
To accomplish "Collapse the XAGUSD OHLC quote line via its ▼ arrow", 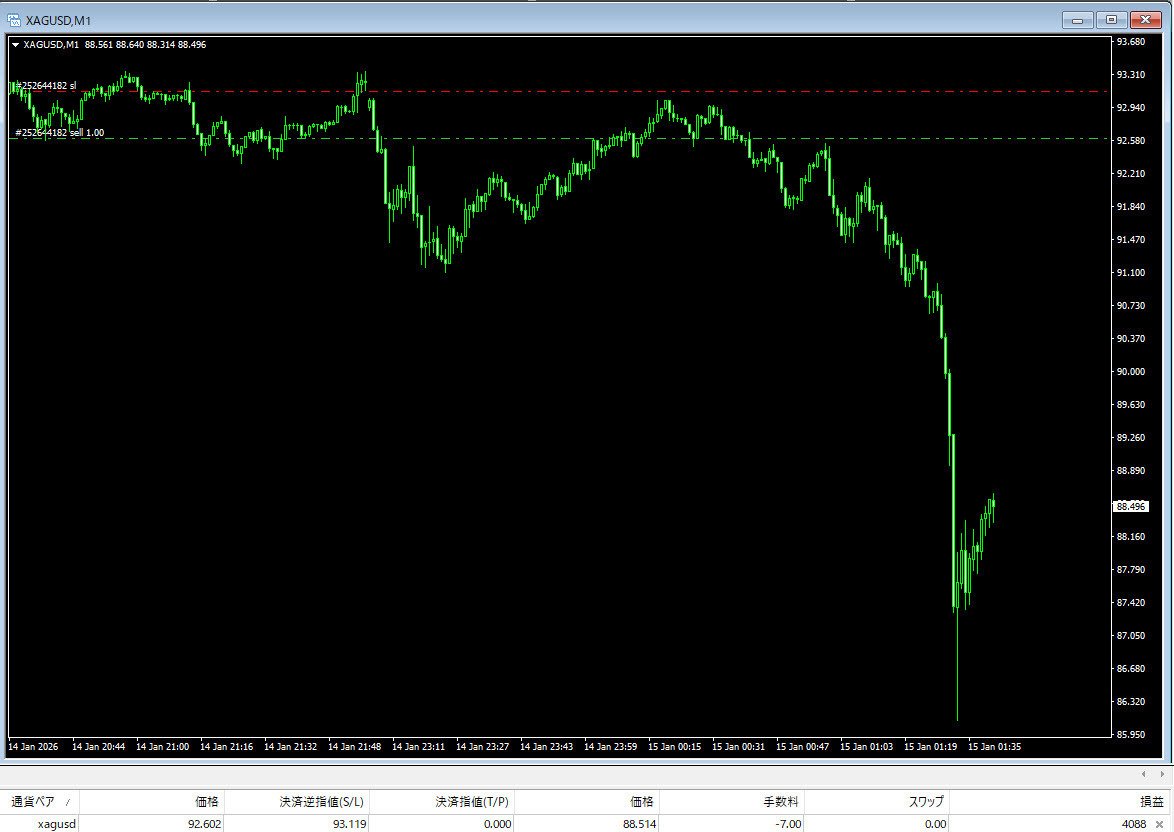I will [16, 44].
